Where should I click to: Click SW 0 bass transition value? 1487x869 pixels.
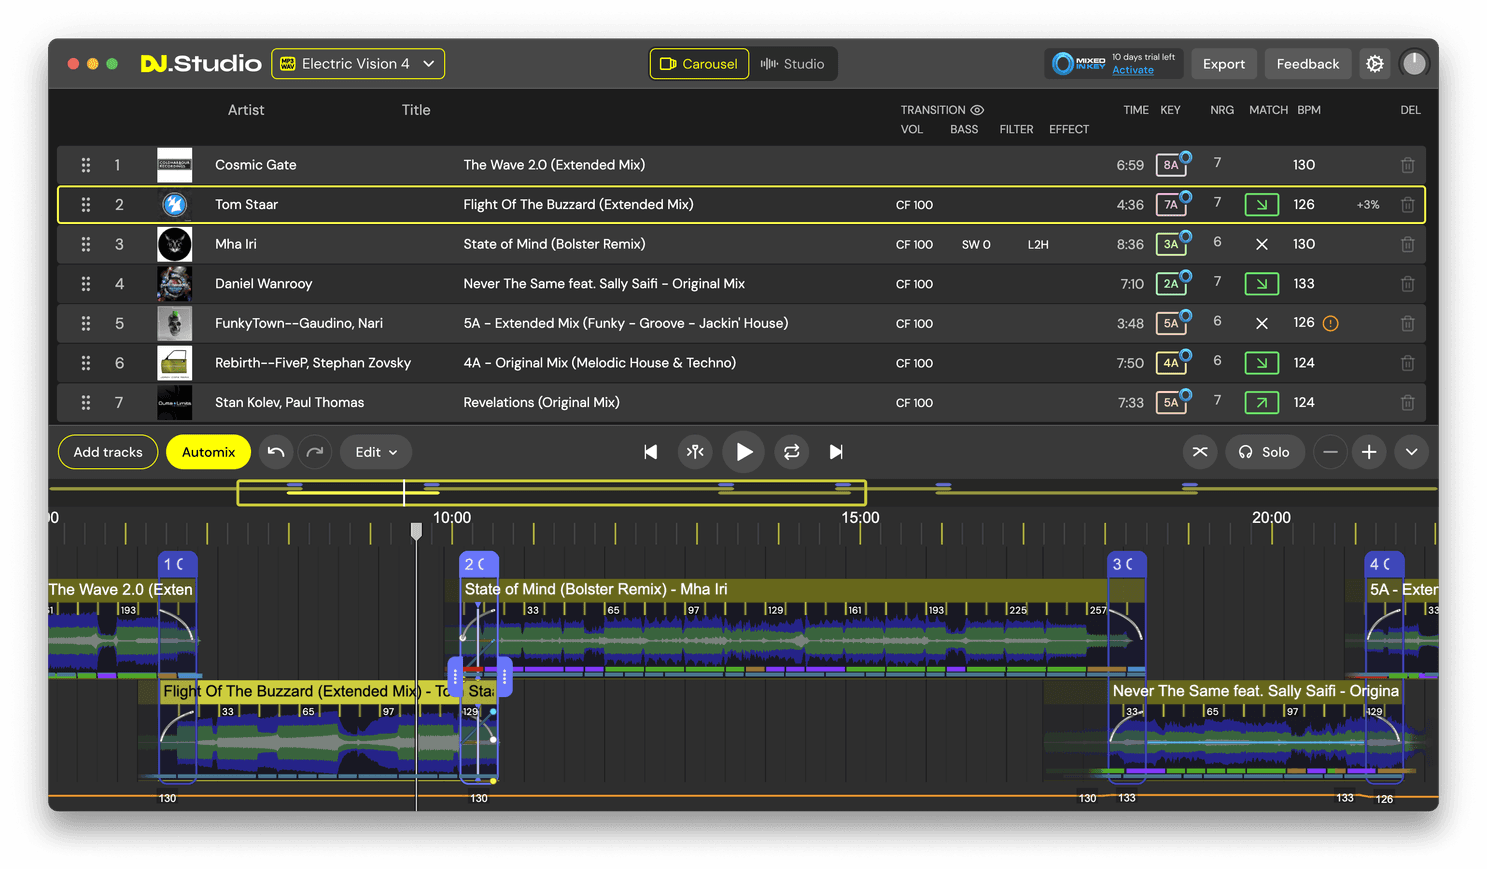pos(976,244)
